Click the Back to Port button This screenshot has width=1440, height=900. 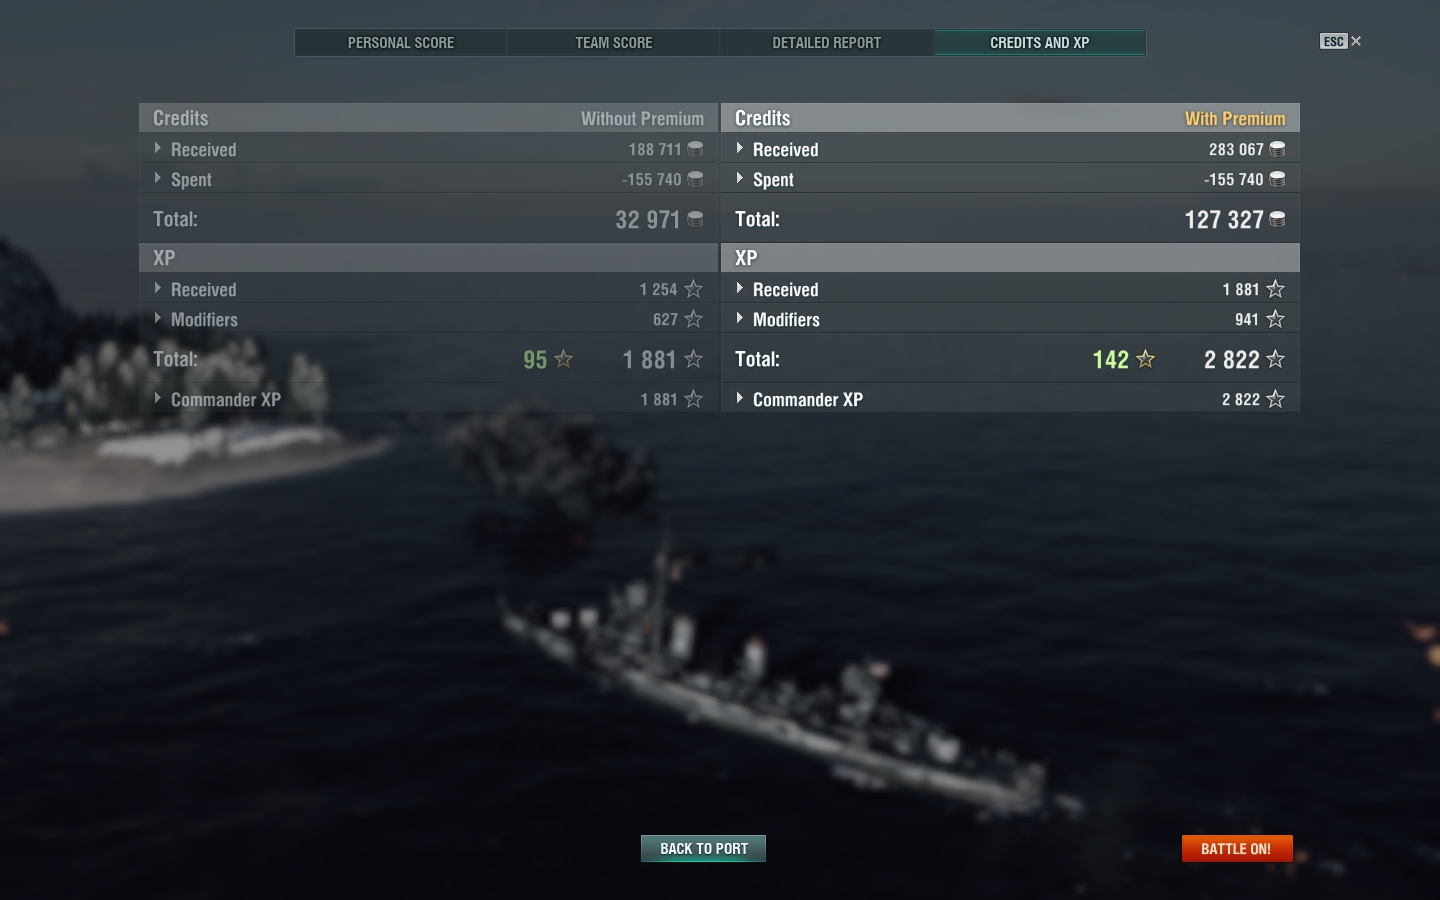coord(703,848)
